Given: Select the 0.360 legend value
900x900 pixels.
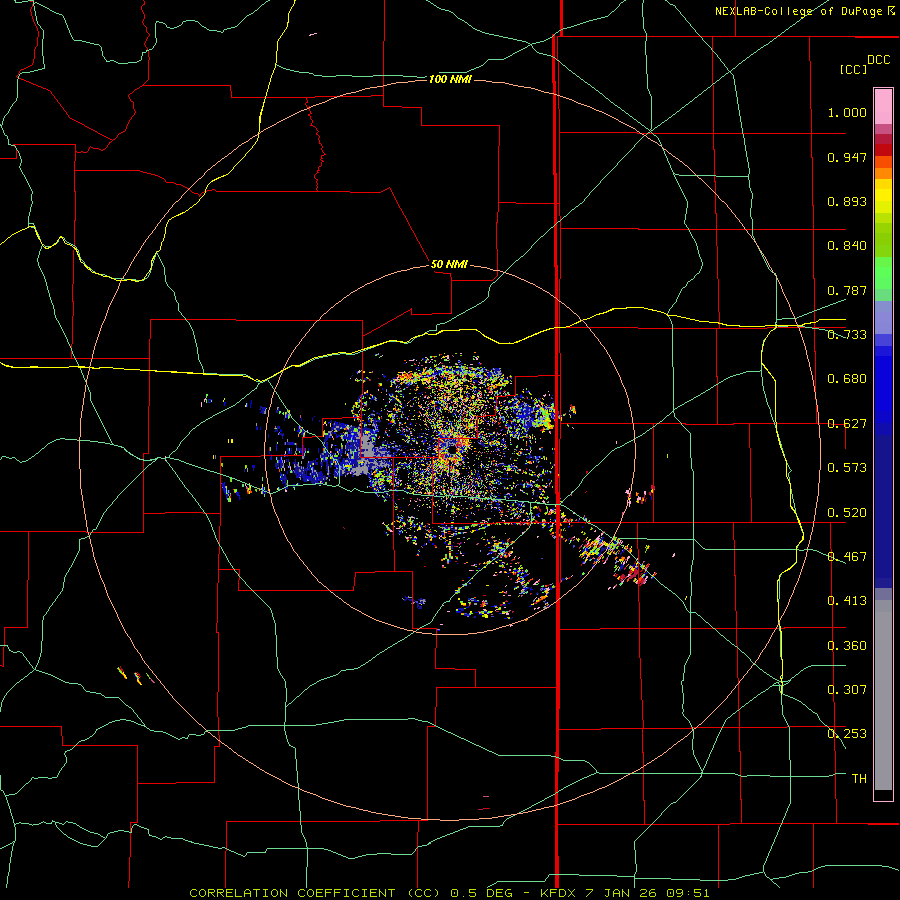Looking at the screenshot, I should (847, 646).
